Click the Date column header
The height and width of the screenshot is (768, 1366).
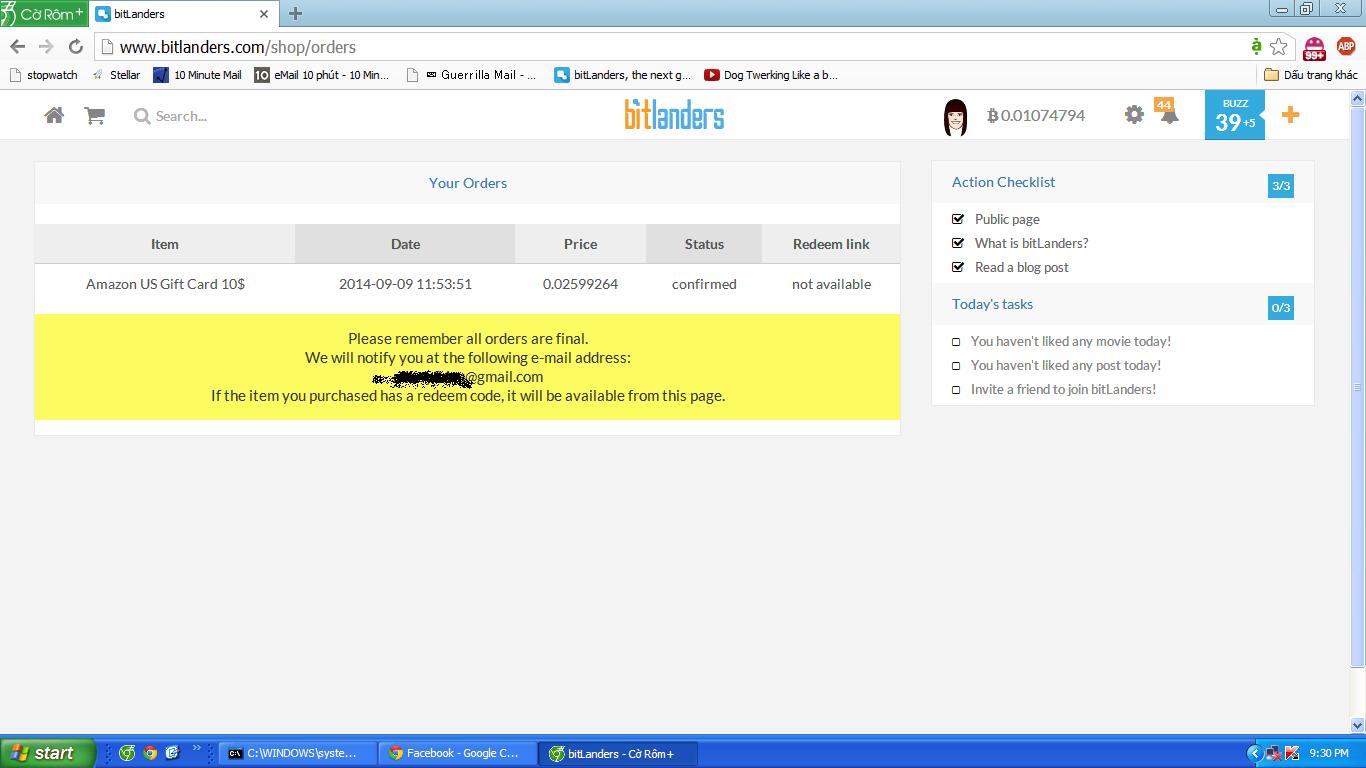pos(405,244)
